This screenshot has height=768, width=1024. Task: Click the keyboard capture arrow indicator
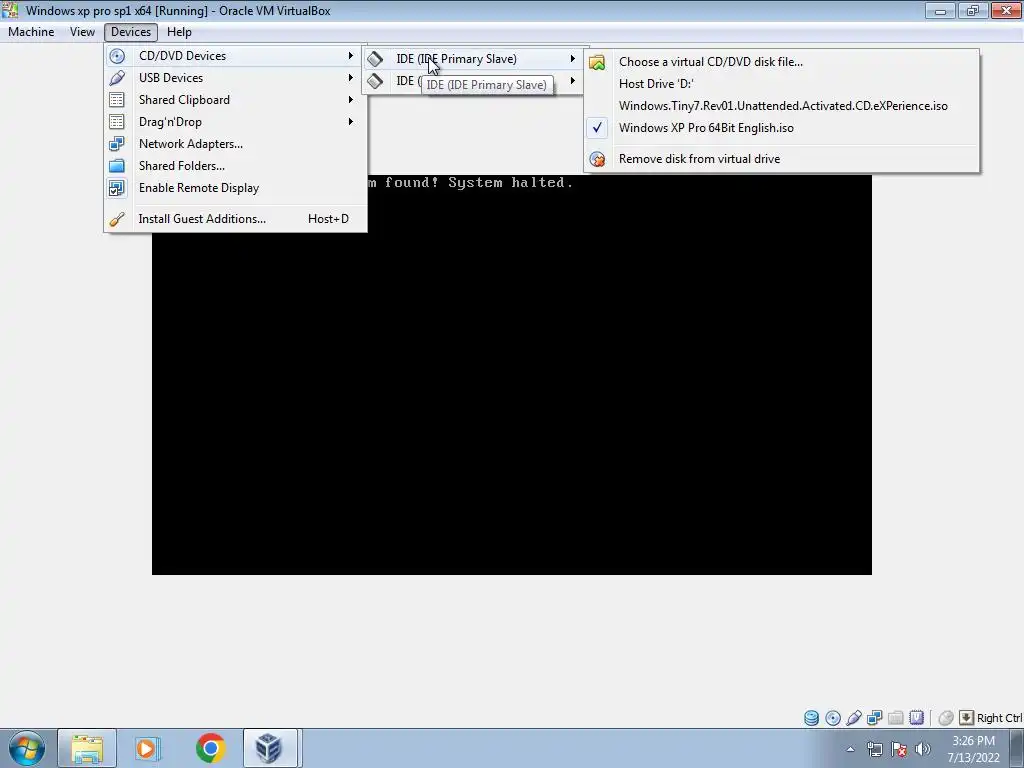coord(966,718)
